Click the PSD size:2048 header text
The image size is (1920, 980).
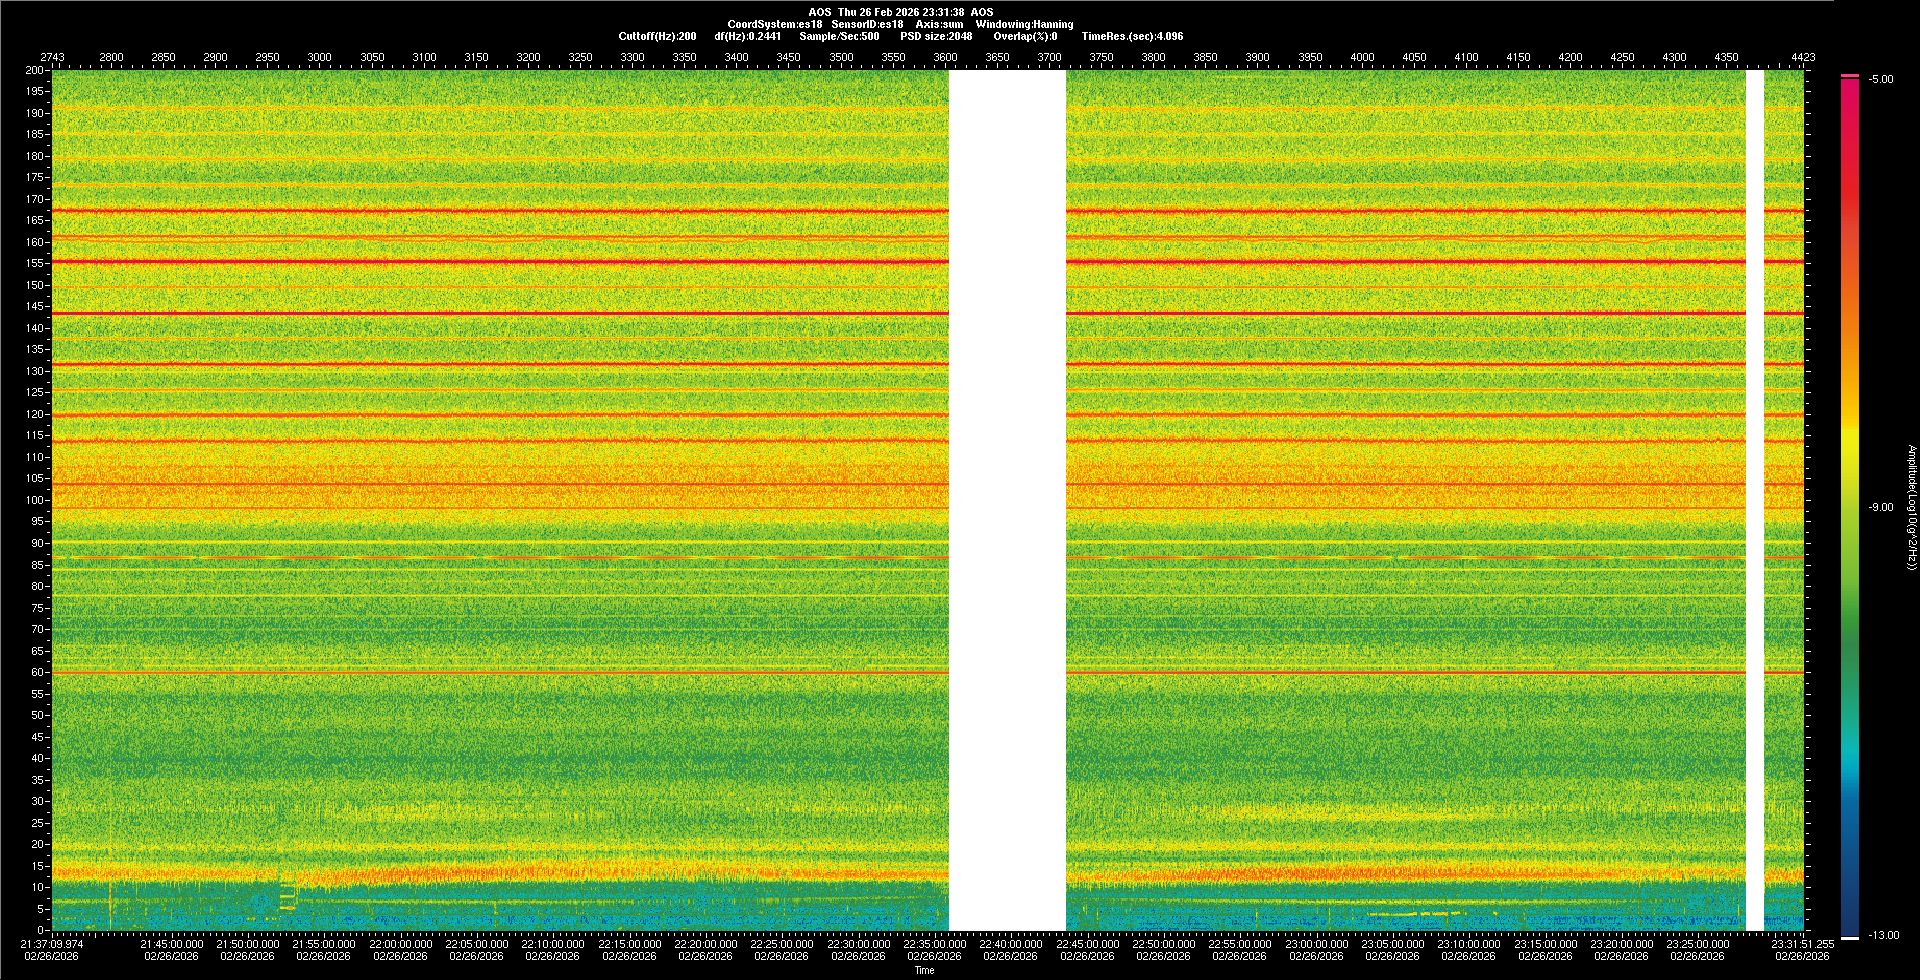[936, 36]
